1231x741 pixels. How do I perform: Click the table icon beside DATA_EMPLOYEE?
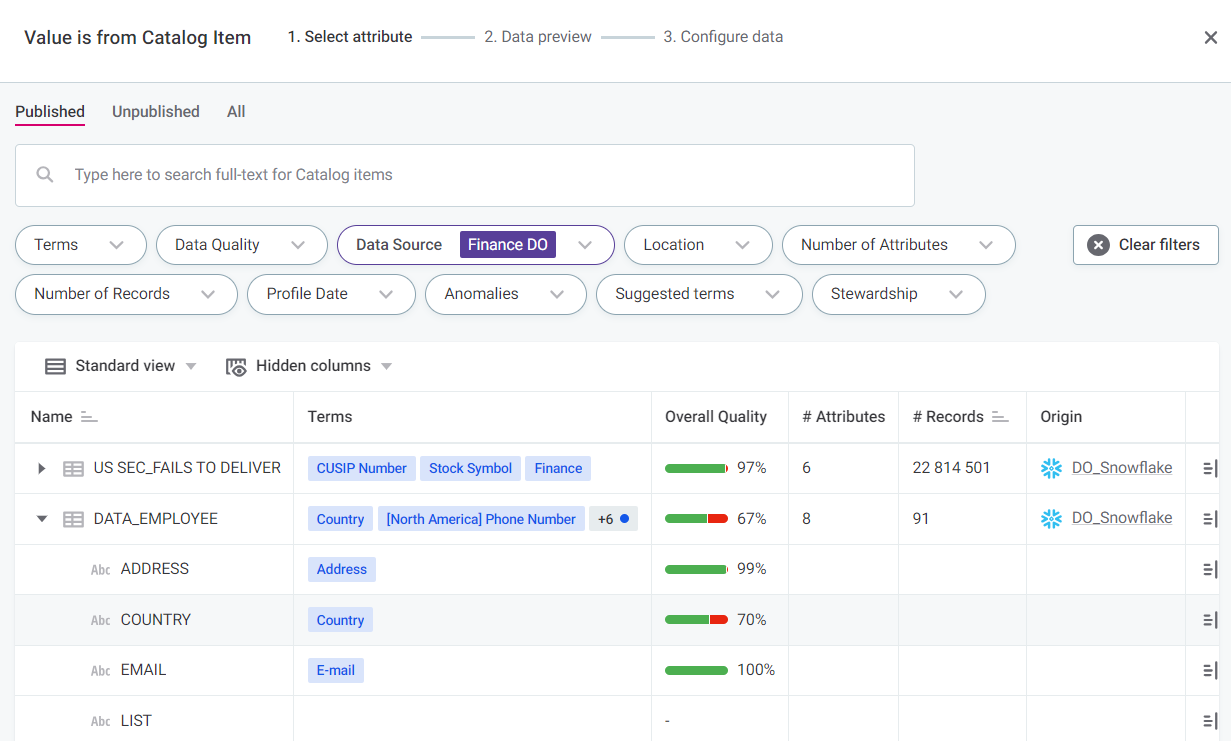[x=73, y=519]
